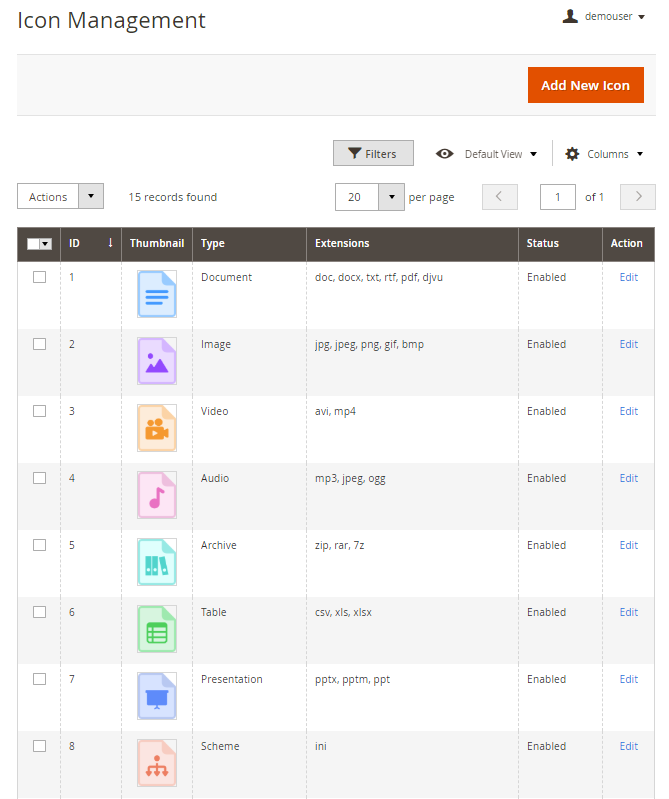Click the blue Presentation thumbnail icon
The image size is (669, 799).
(156, 696)
